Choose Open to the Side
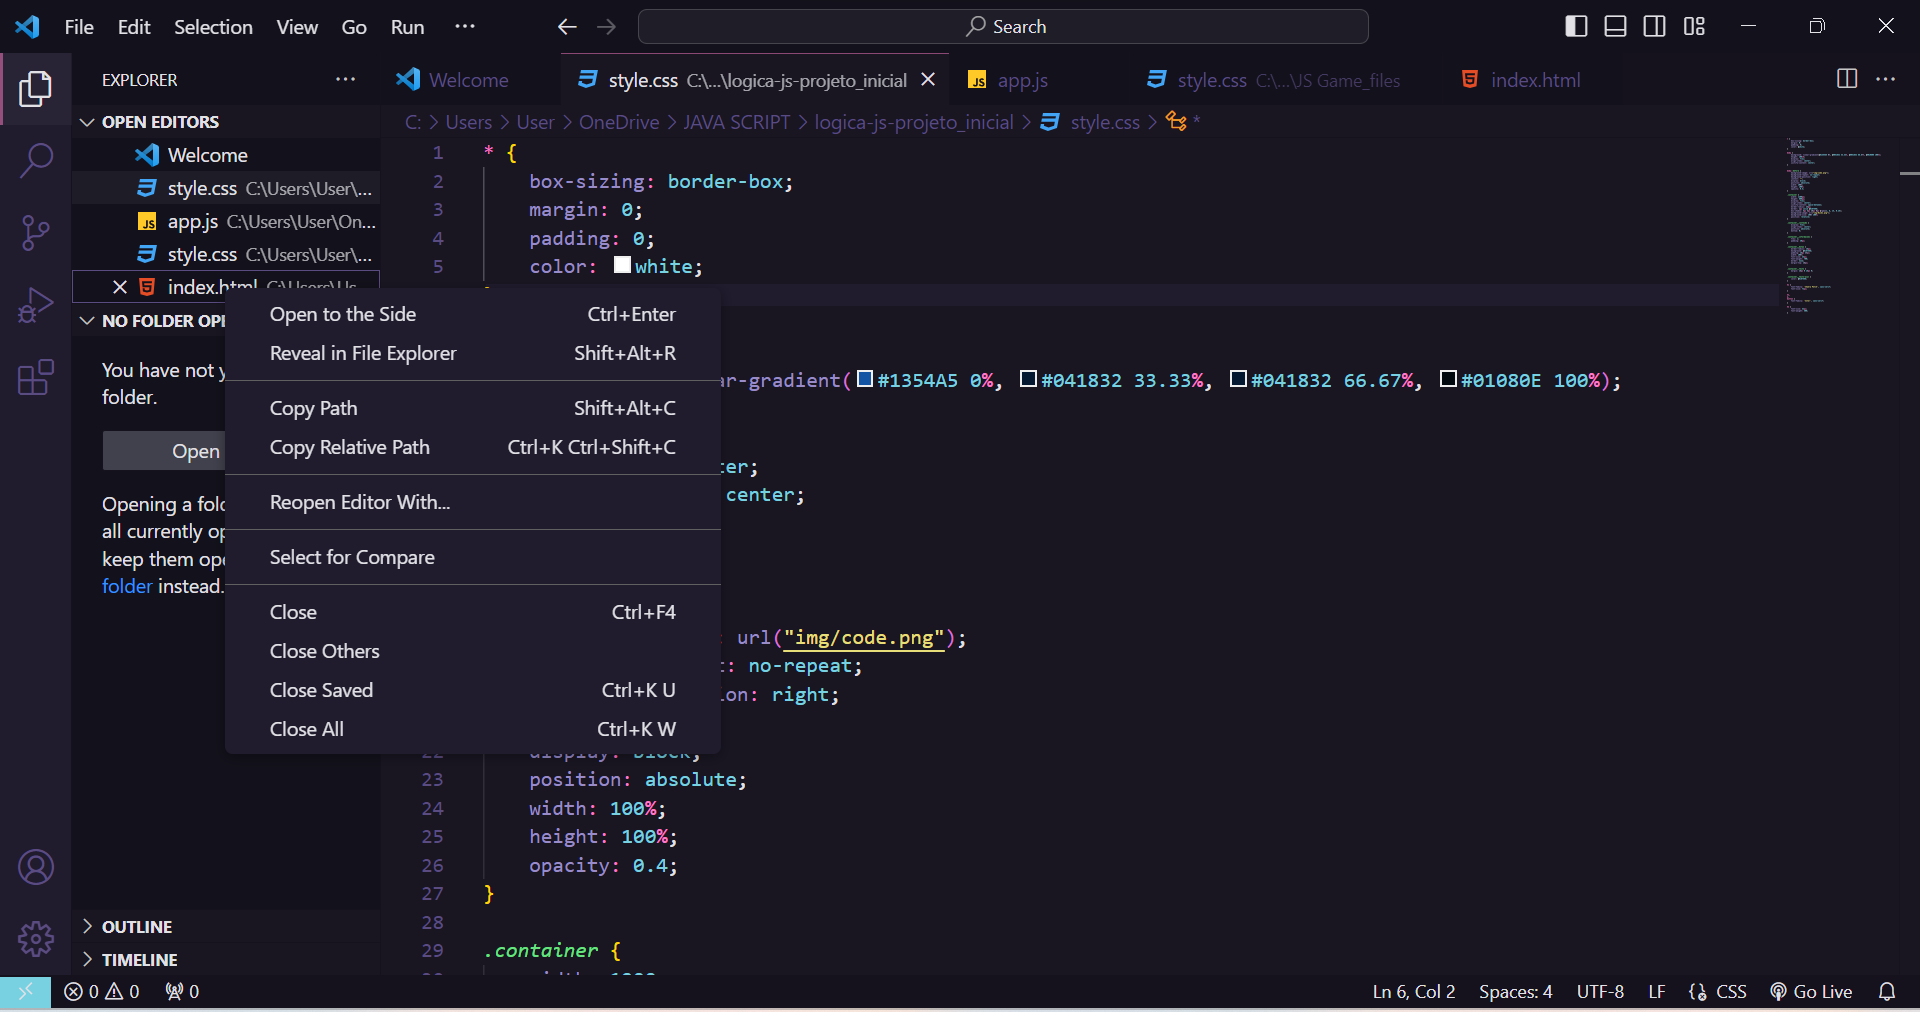This screenshot has height=1012, width=1920. click(473, 314)
